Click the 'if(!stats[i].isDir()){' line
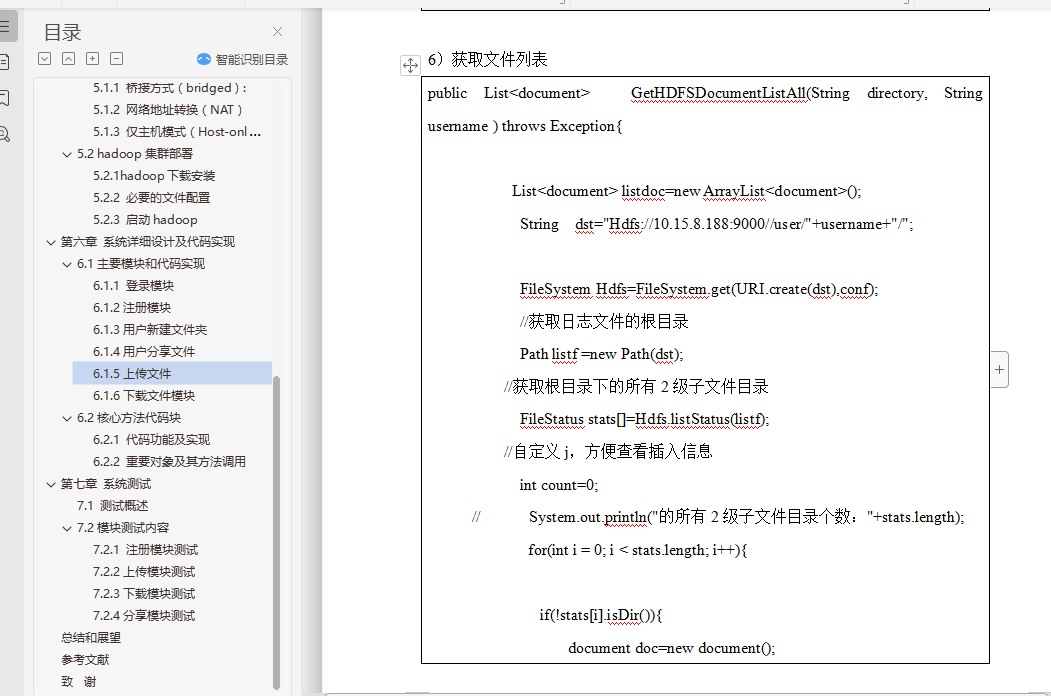The height and width of the screenshot is (696, 1051). [601, 616]
